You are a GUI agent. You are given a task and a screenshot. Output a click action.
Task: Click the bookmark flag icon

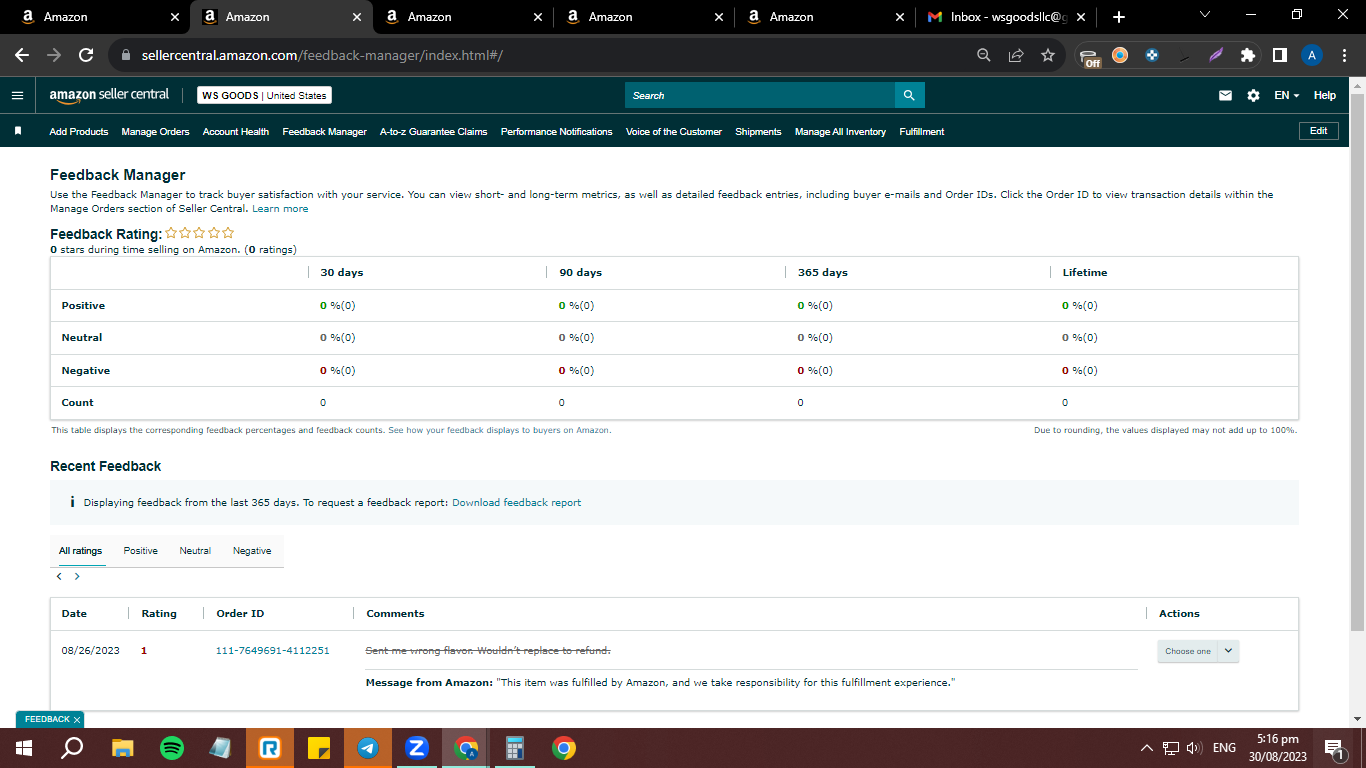coord(18,131)
